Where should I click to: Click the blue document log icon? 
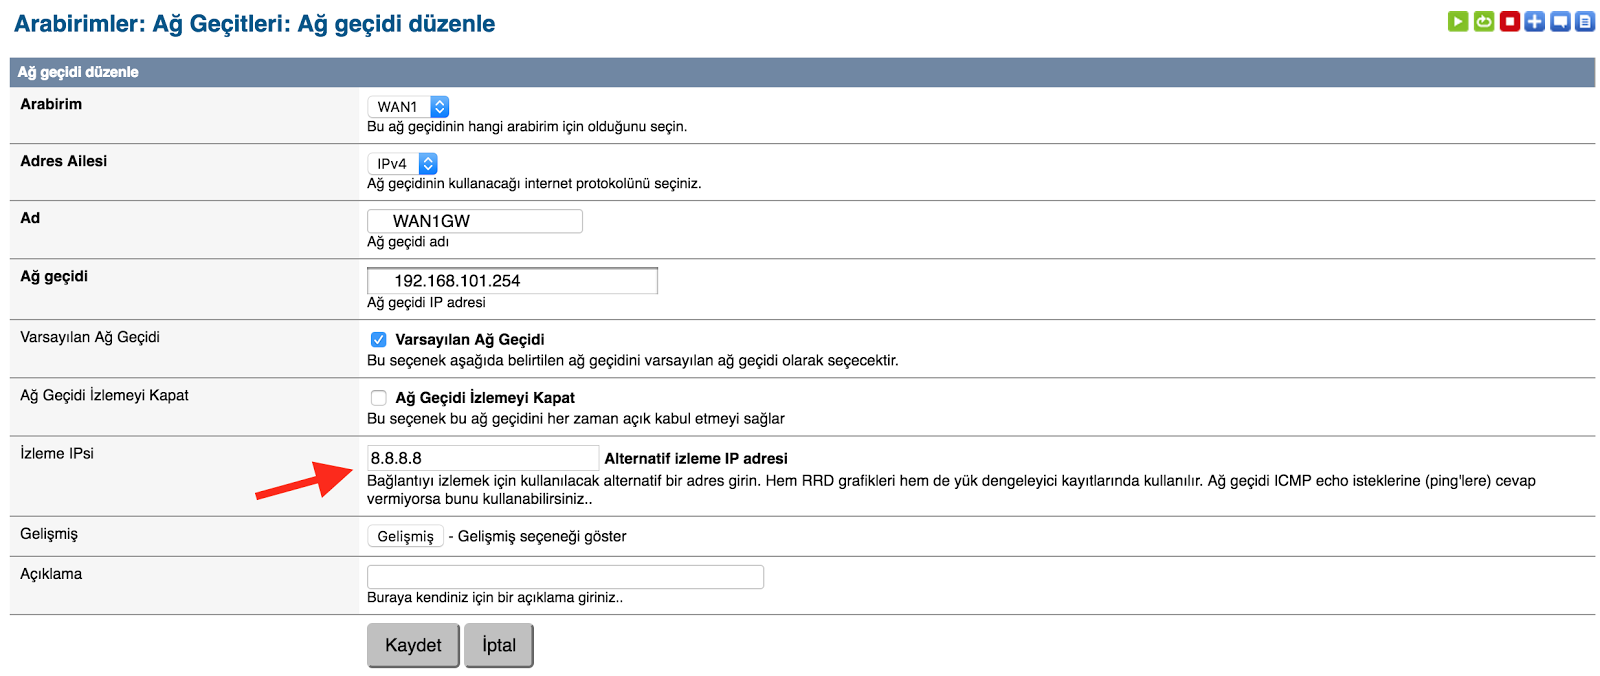(1585, 21)
